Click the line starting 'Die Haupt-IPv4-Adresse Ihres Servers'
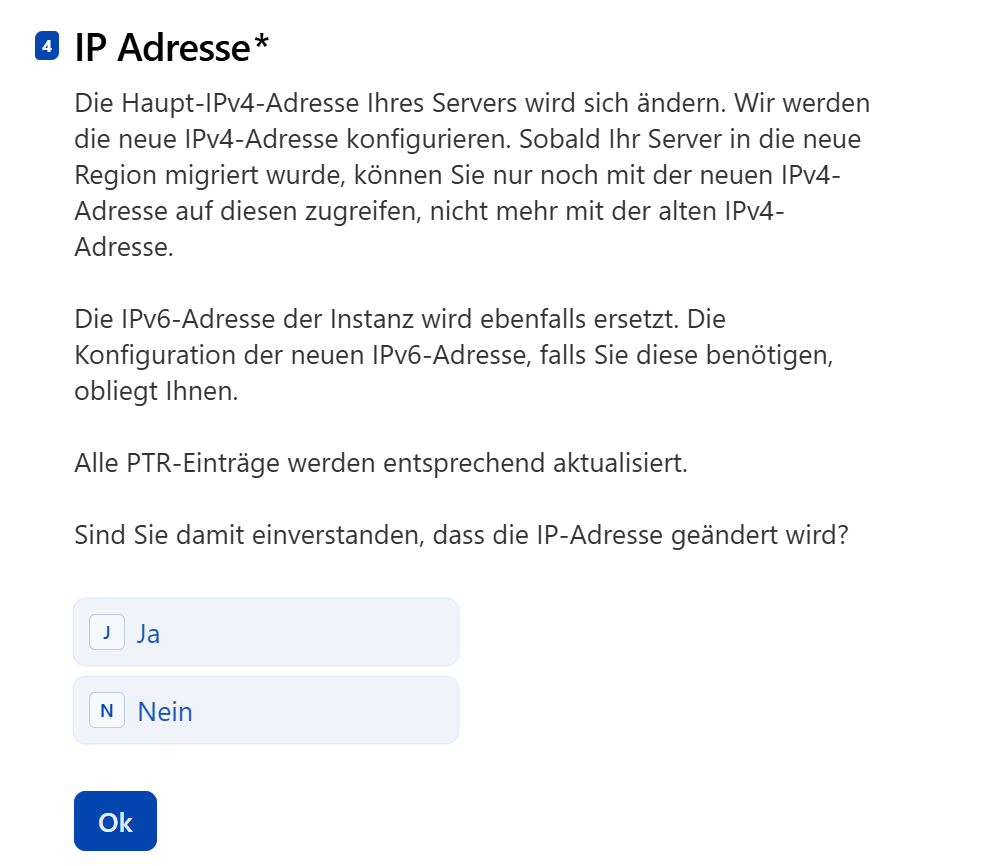998x866 pixels. (472, 103)
